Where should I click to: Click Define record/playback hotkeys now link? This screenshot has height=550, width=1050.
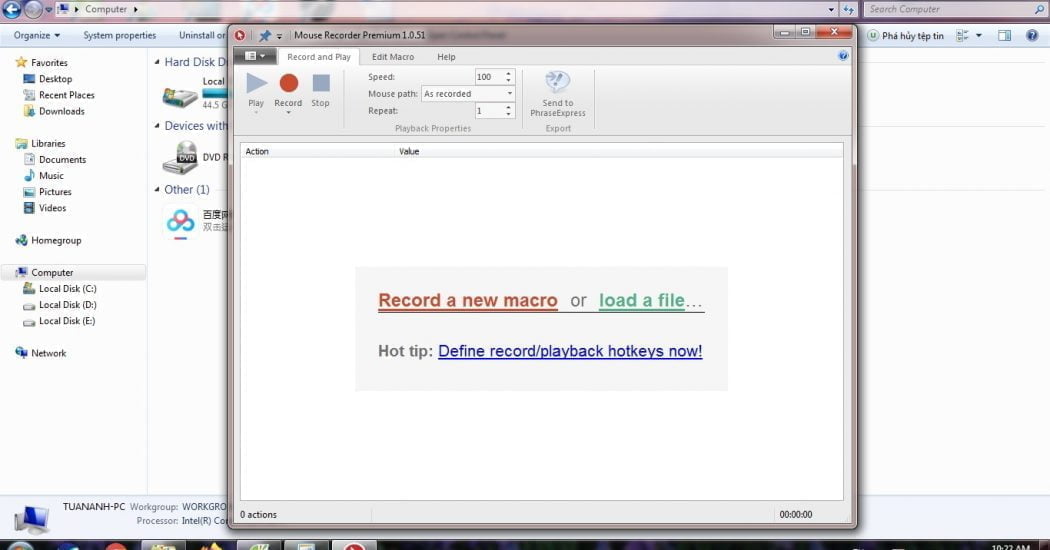pyautogui.click(x=570, y=351)
